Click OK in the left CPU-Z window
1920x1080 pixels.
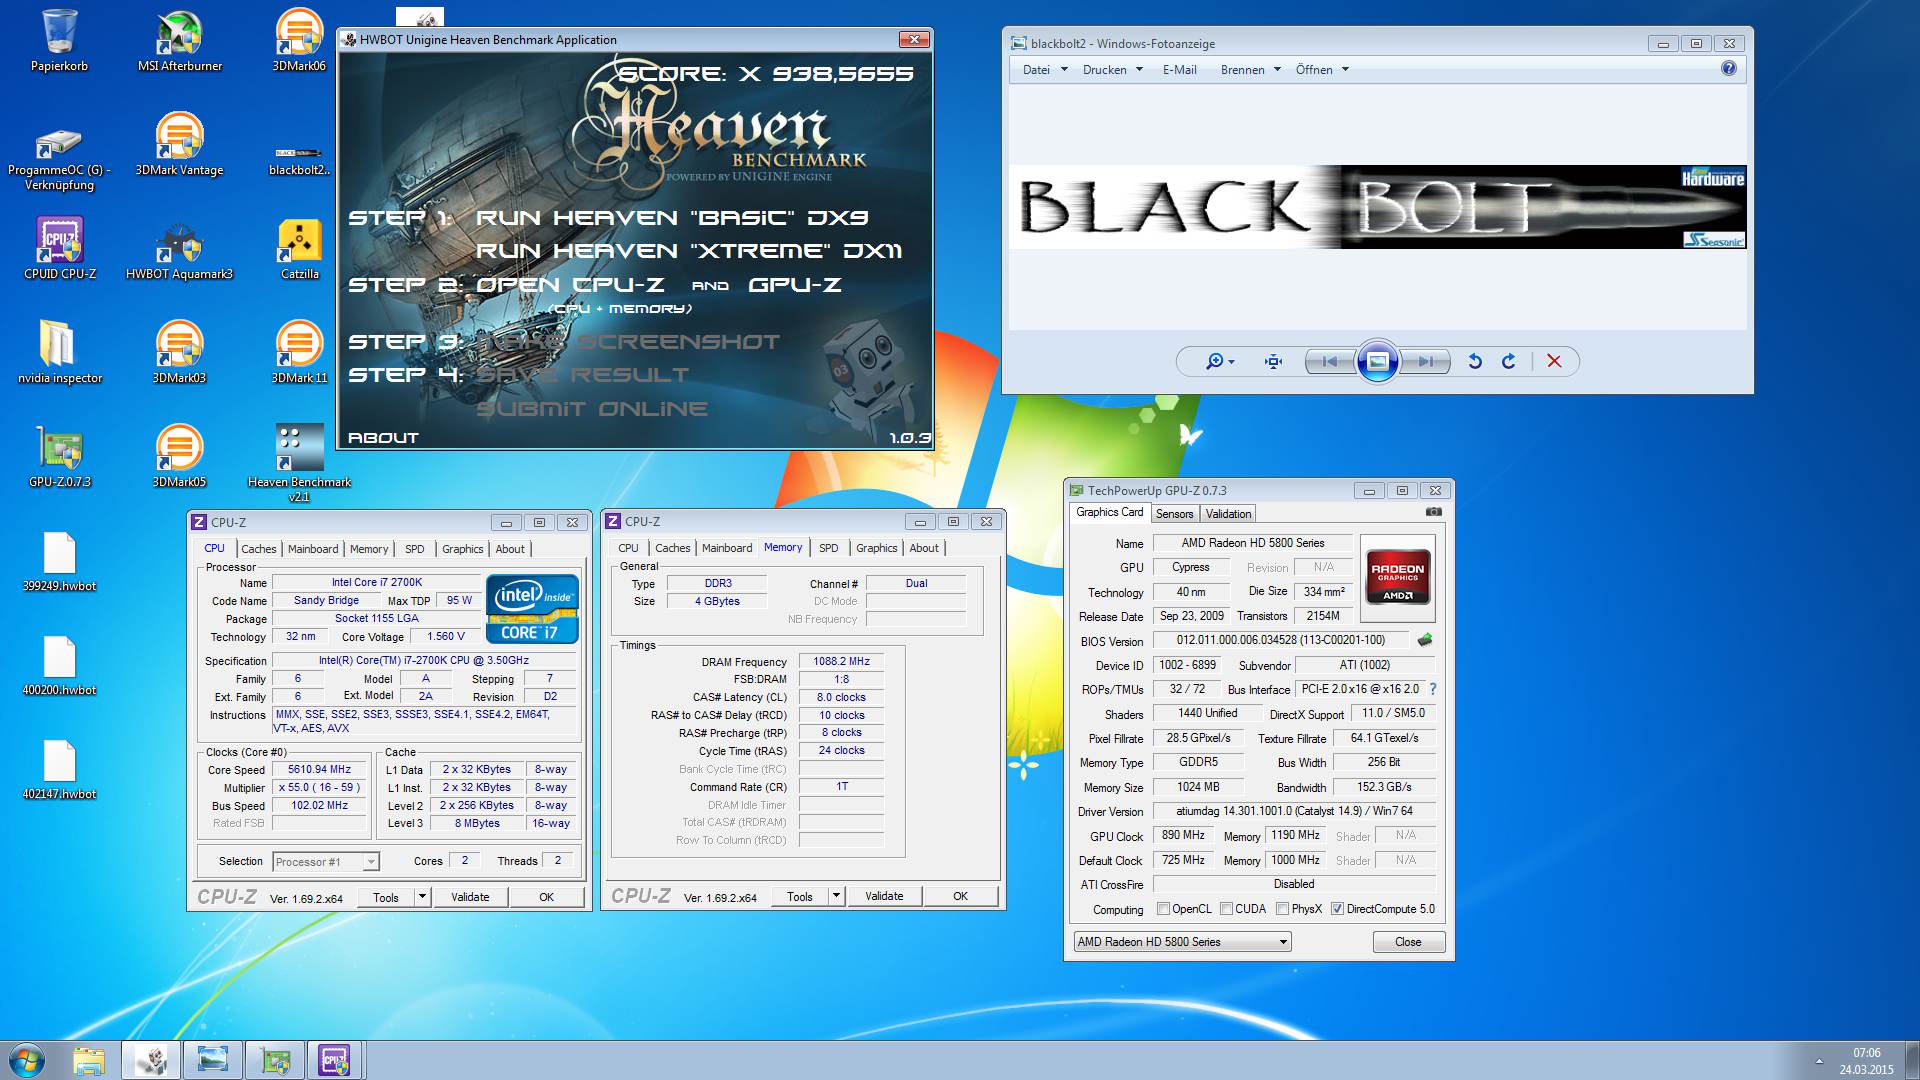point(546,897)
